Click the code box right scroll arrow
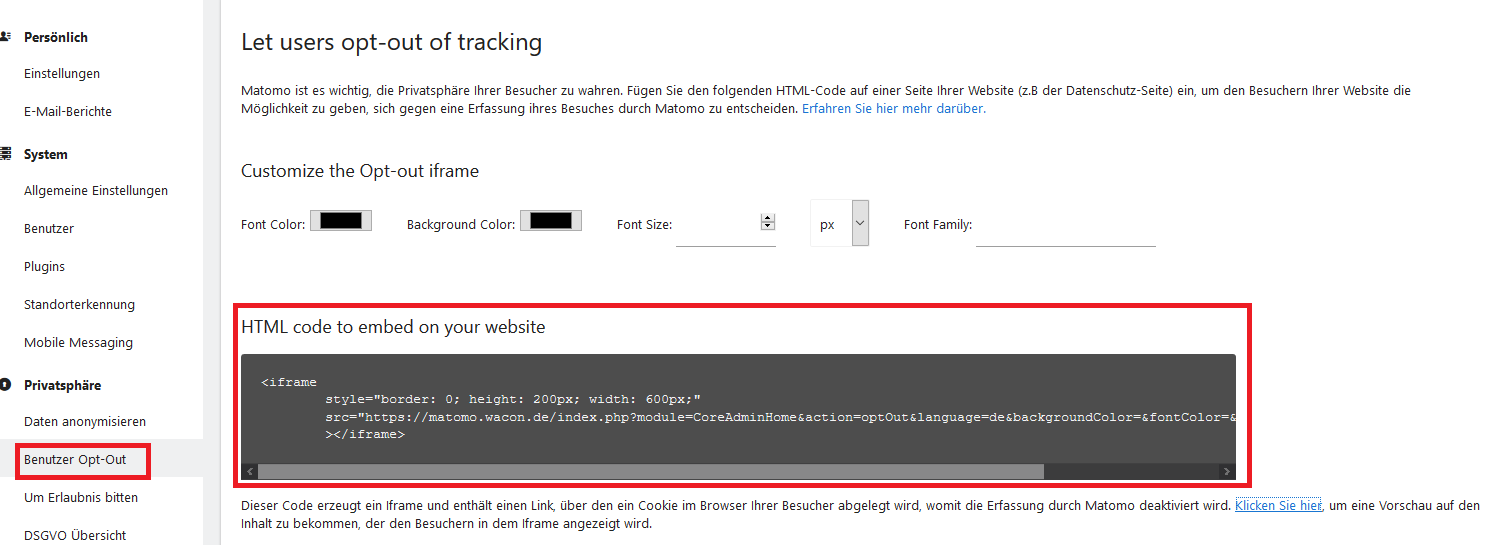This screenshot has width=1494, height=545. click(1227, 471)
